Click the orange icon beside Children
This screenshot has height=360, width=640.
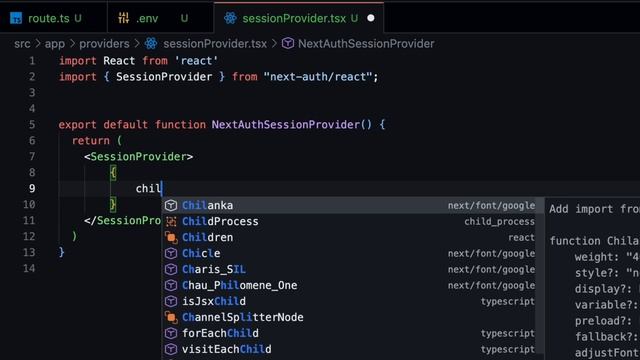point(171,237)
